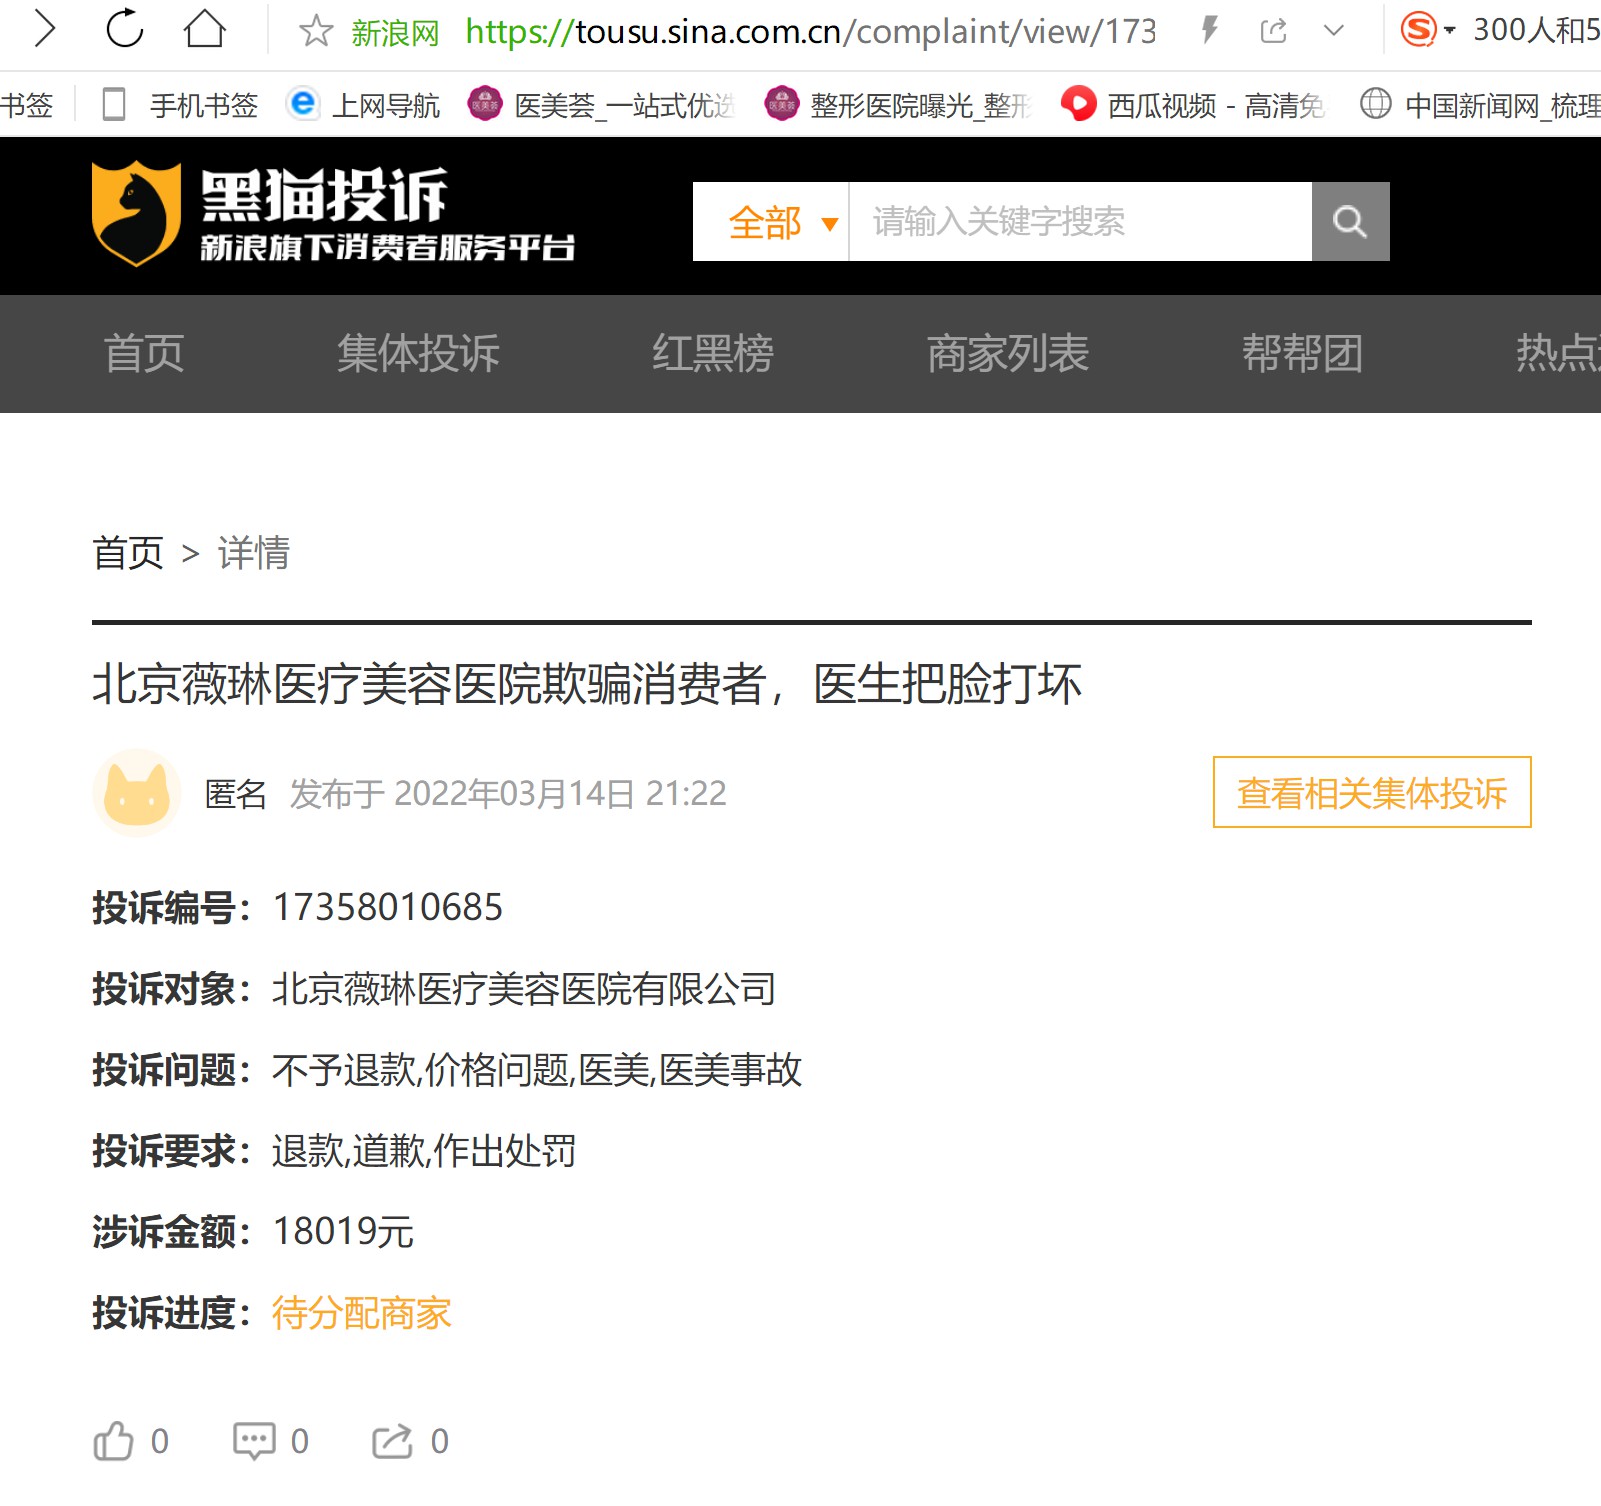Click complaint number 17358010685
Viewport: 1601px width, 1506px height.
tap(388, 908)
